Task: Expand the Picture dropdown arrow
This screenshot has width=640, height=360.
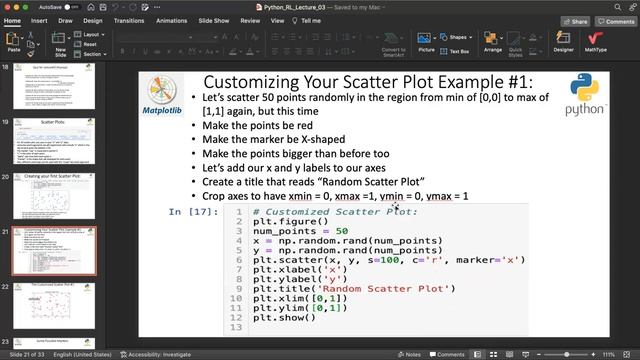Action: [434, 38]
